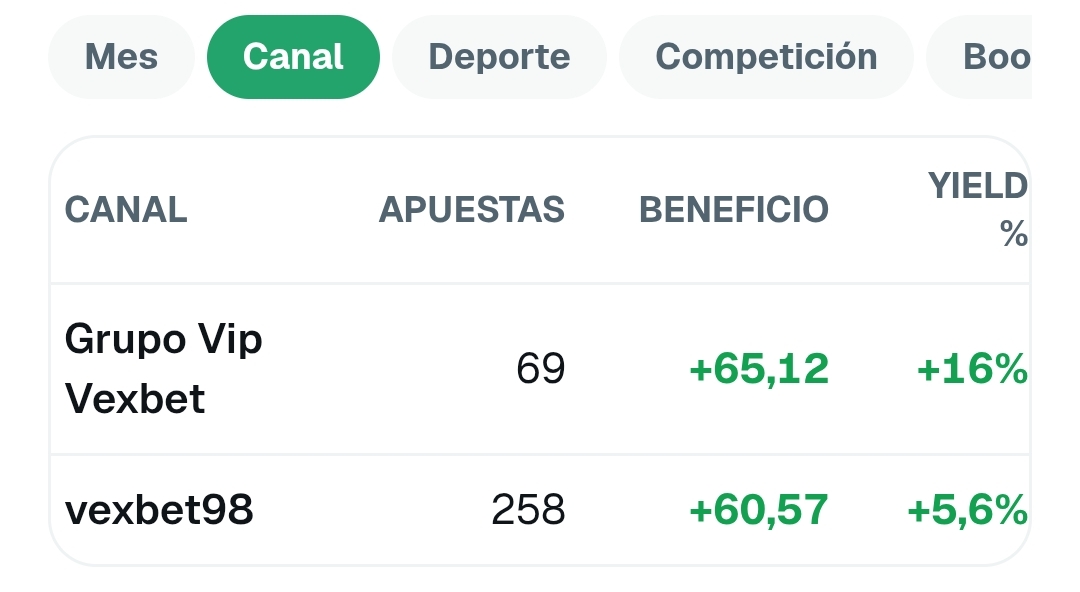Select the active Canal tab
This screenshot has width=1080, height=592.
point(293,57)
